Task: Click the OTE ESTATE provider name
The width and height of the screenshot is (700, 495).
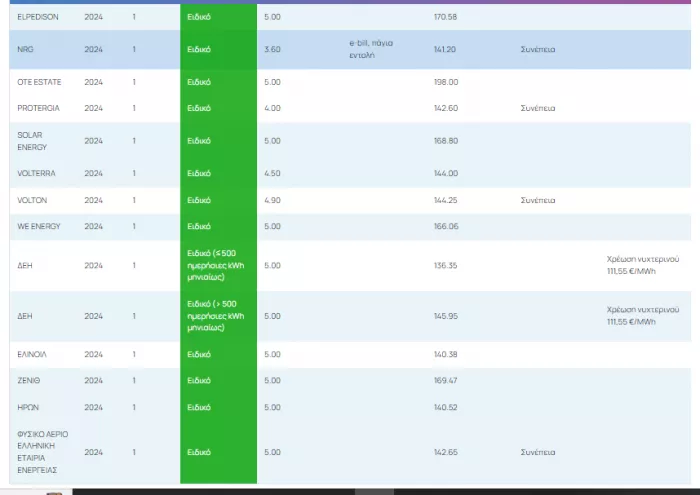Action: pyautogui.click(x=39, y=82)
